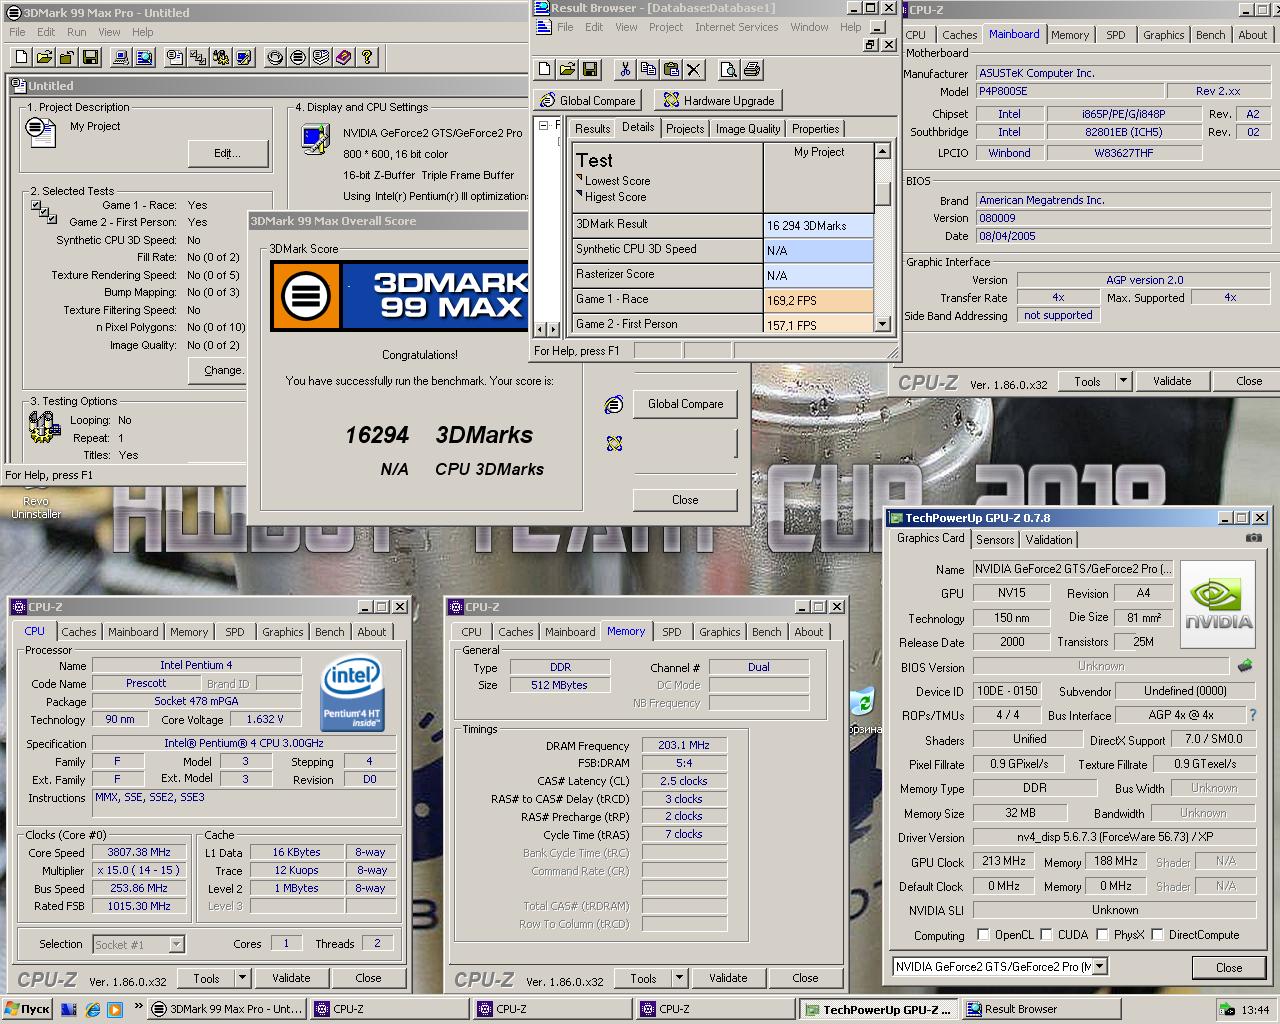Select Revo Uninstaller desktop icon
The image size is (1280, 1024).
[x=36, y=506]
